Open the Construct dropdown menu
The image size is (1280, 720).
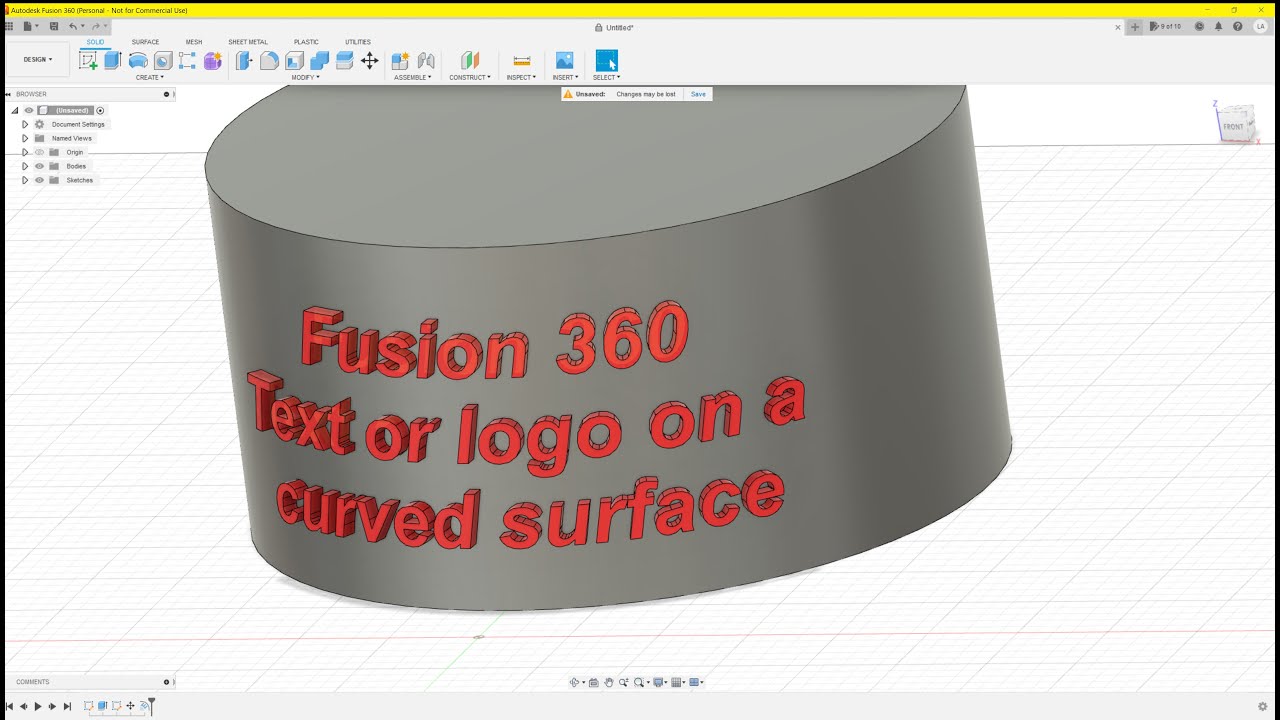click(x=470, y=77)
